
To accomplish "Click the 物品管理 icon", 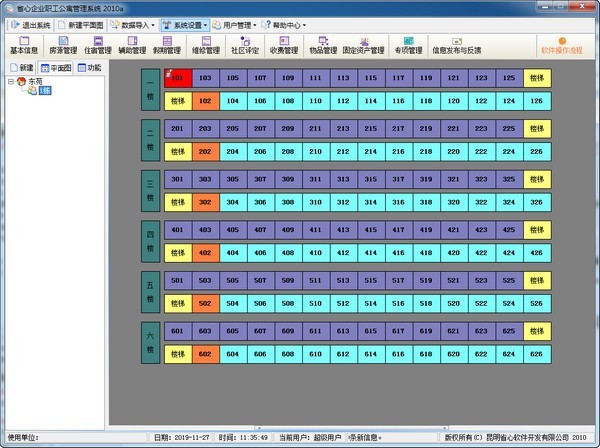I will pos(323,44).
